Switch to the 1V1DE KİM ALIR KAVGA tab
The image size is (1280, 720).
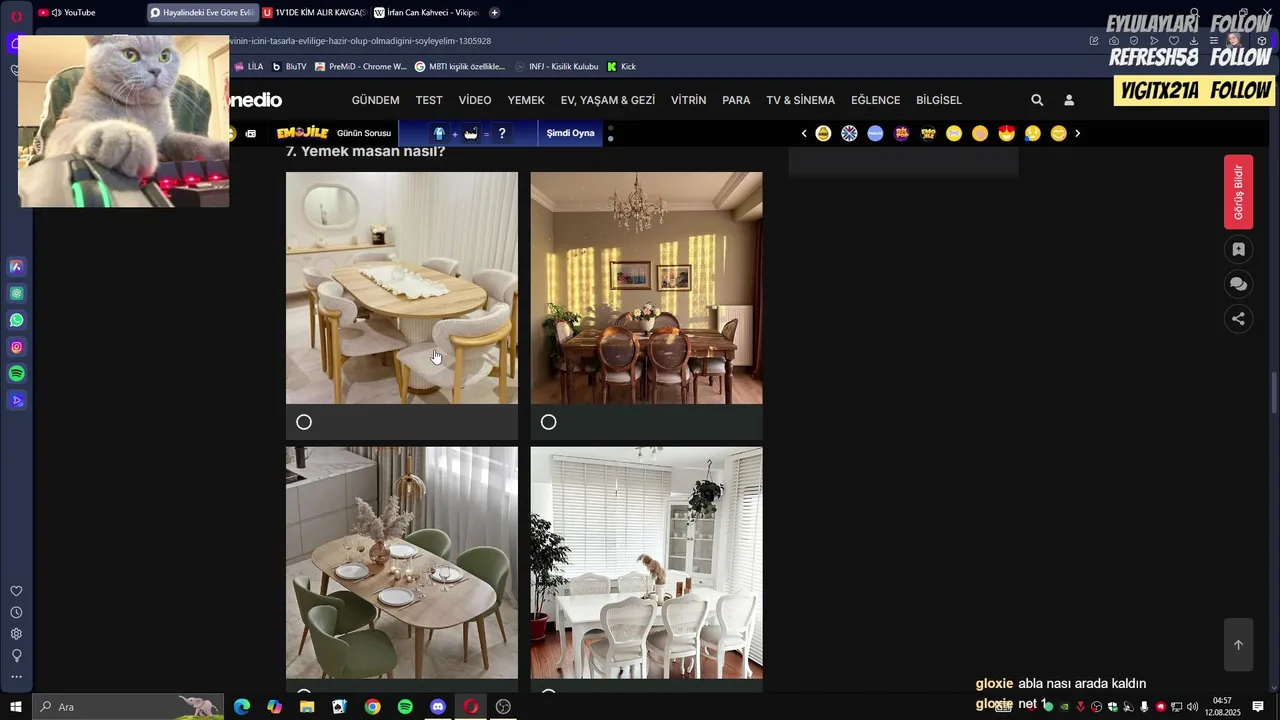pos(314,13)
